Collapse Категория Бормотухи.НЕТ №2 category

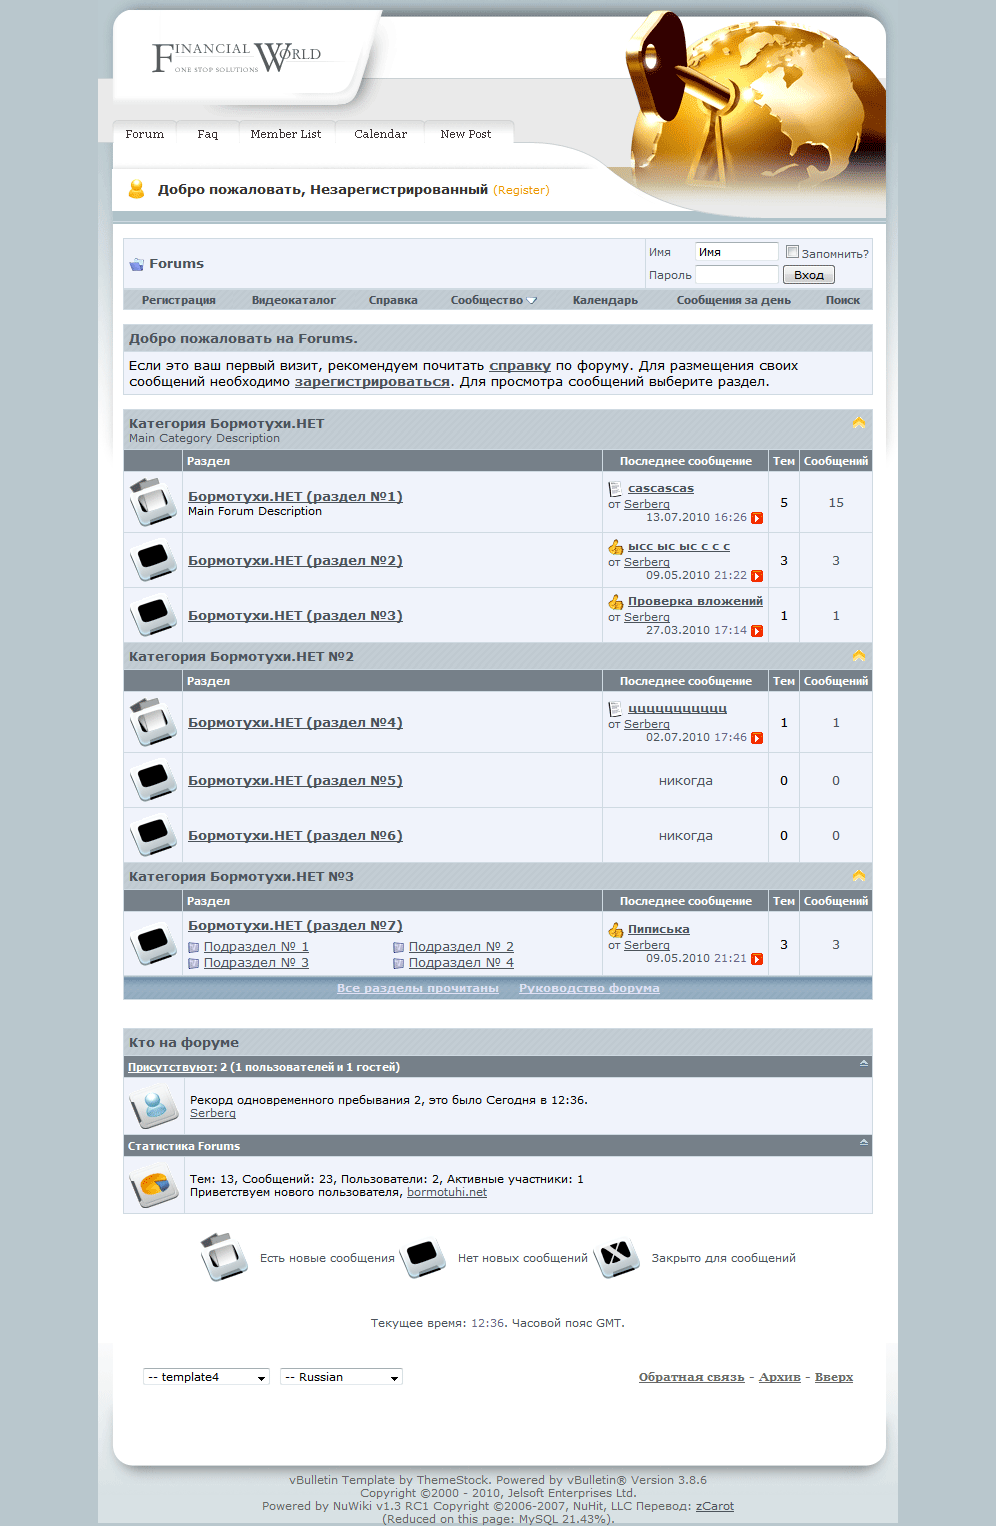click(x=859, y=656)
